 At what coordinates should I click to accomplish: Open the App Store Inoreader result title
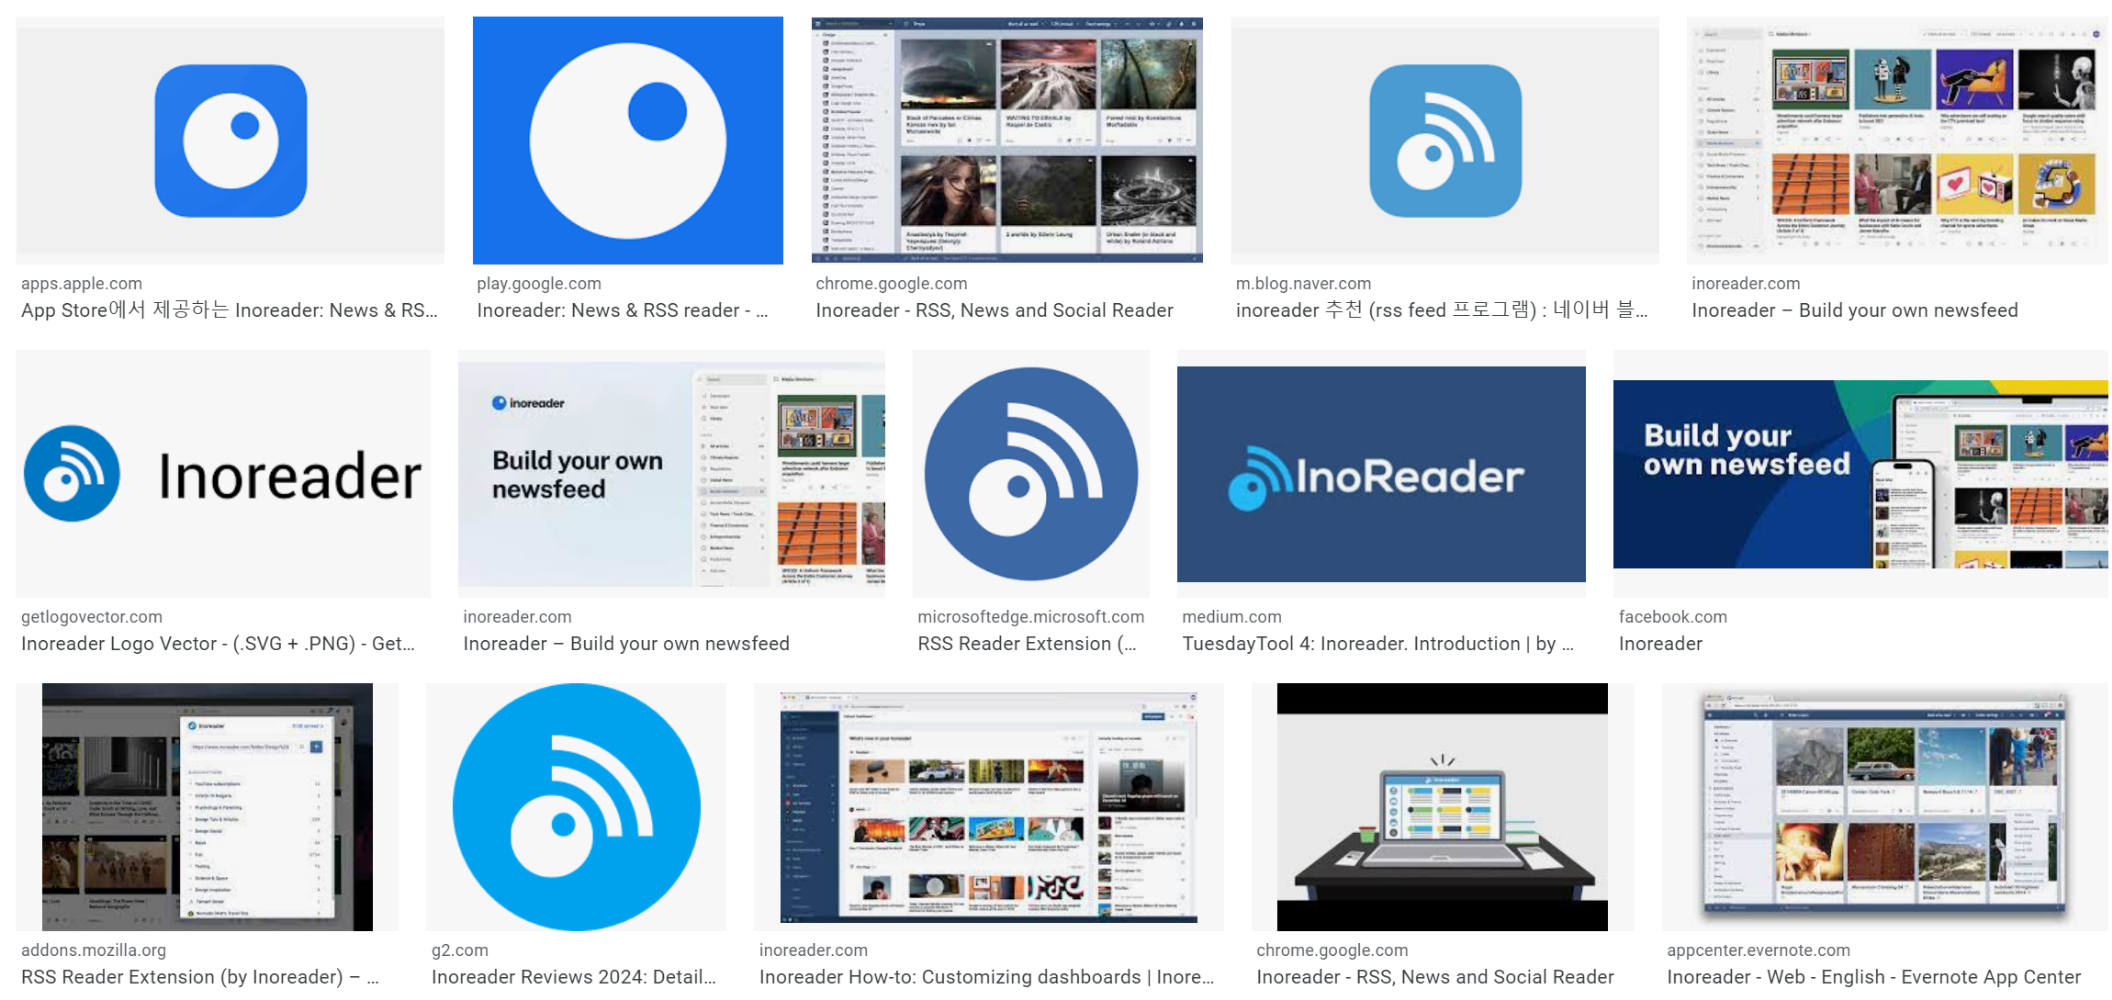click(229, 311)
